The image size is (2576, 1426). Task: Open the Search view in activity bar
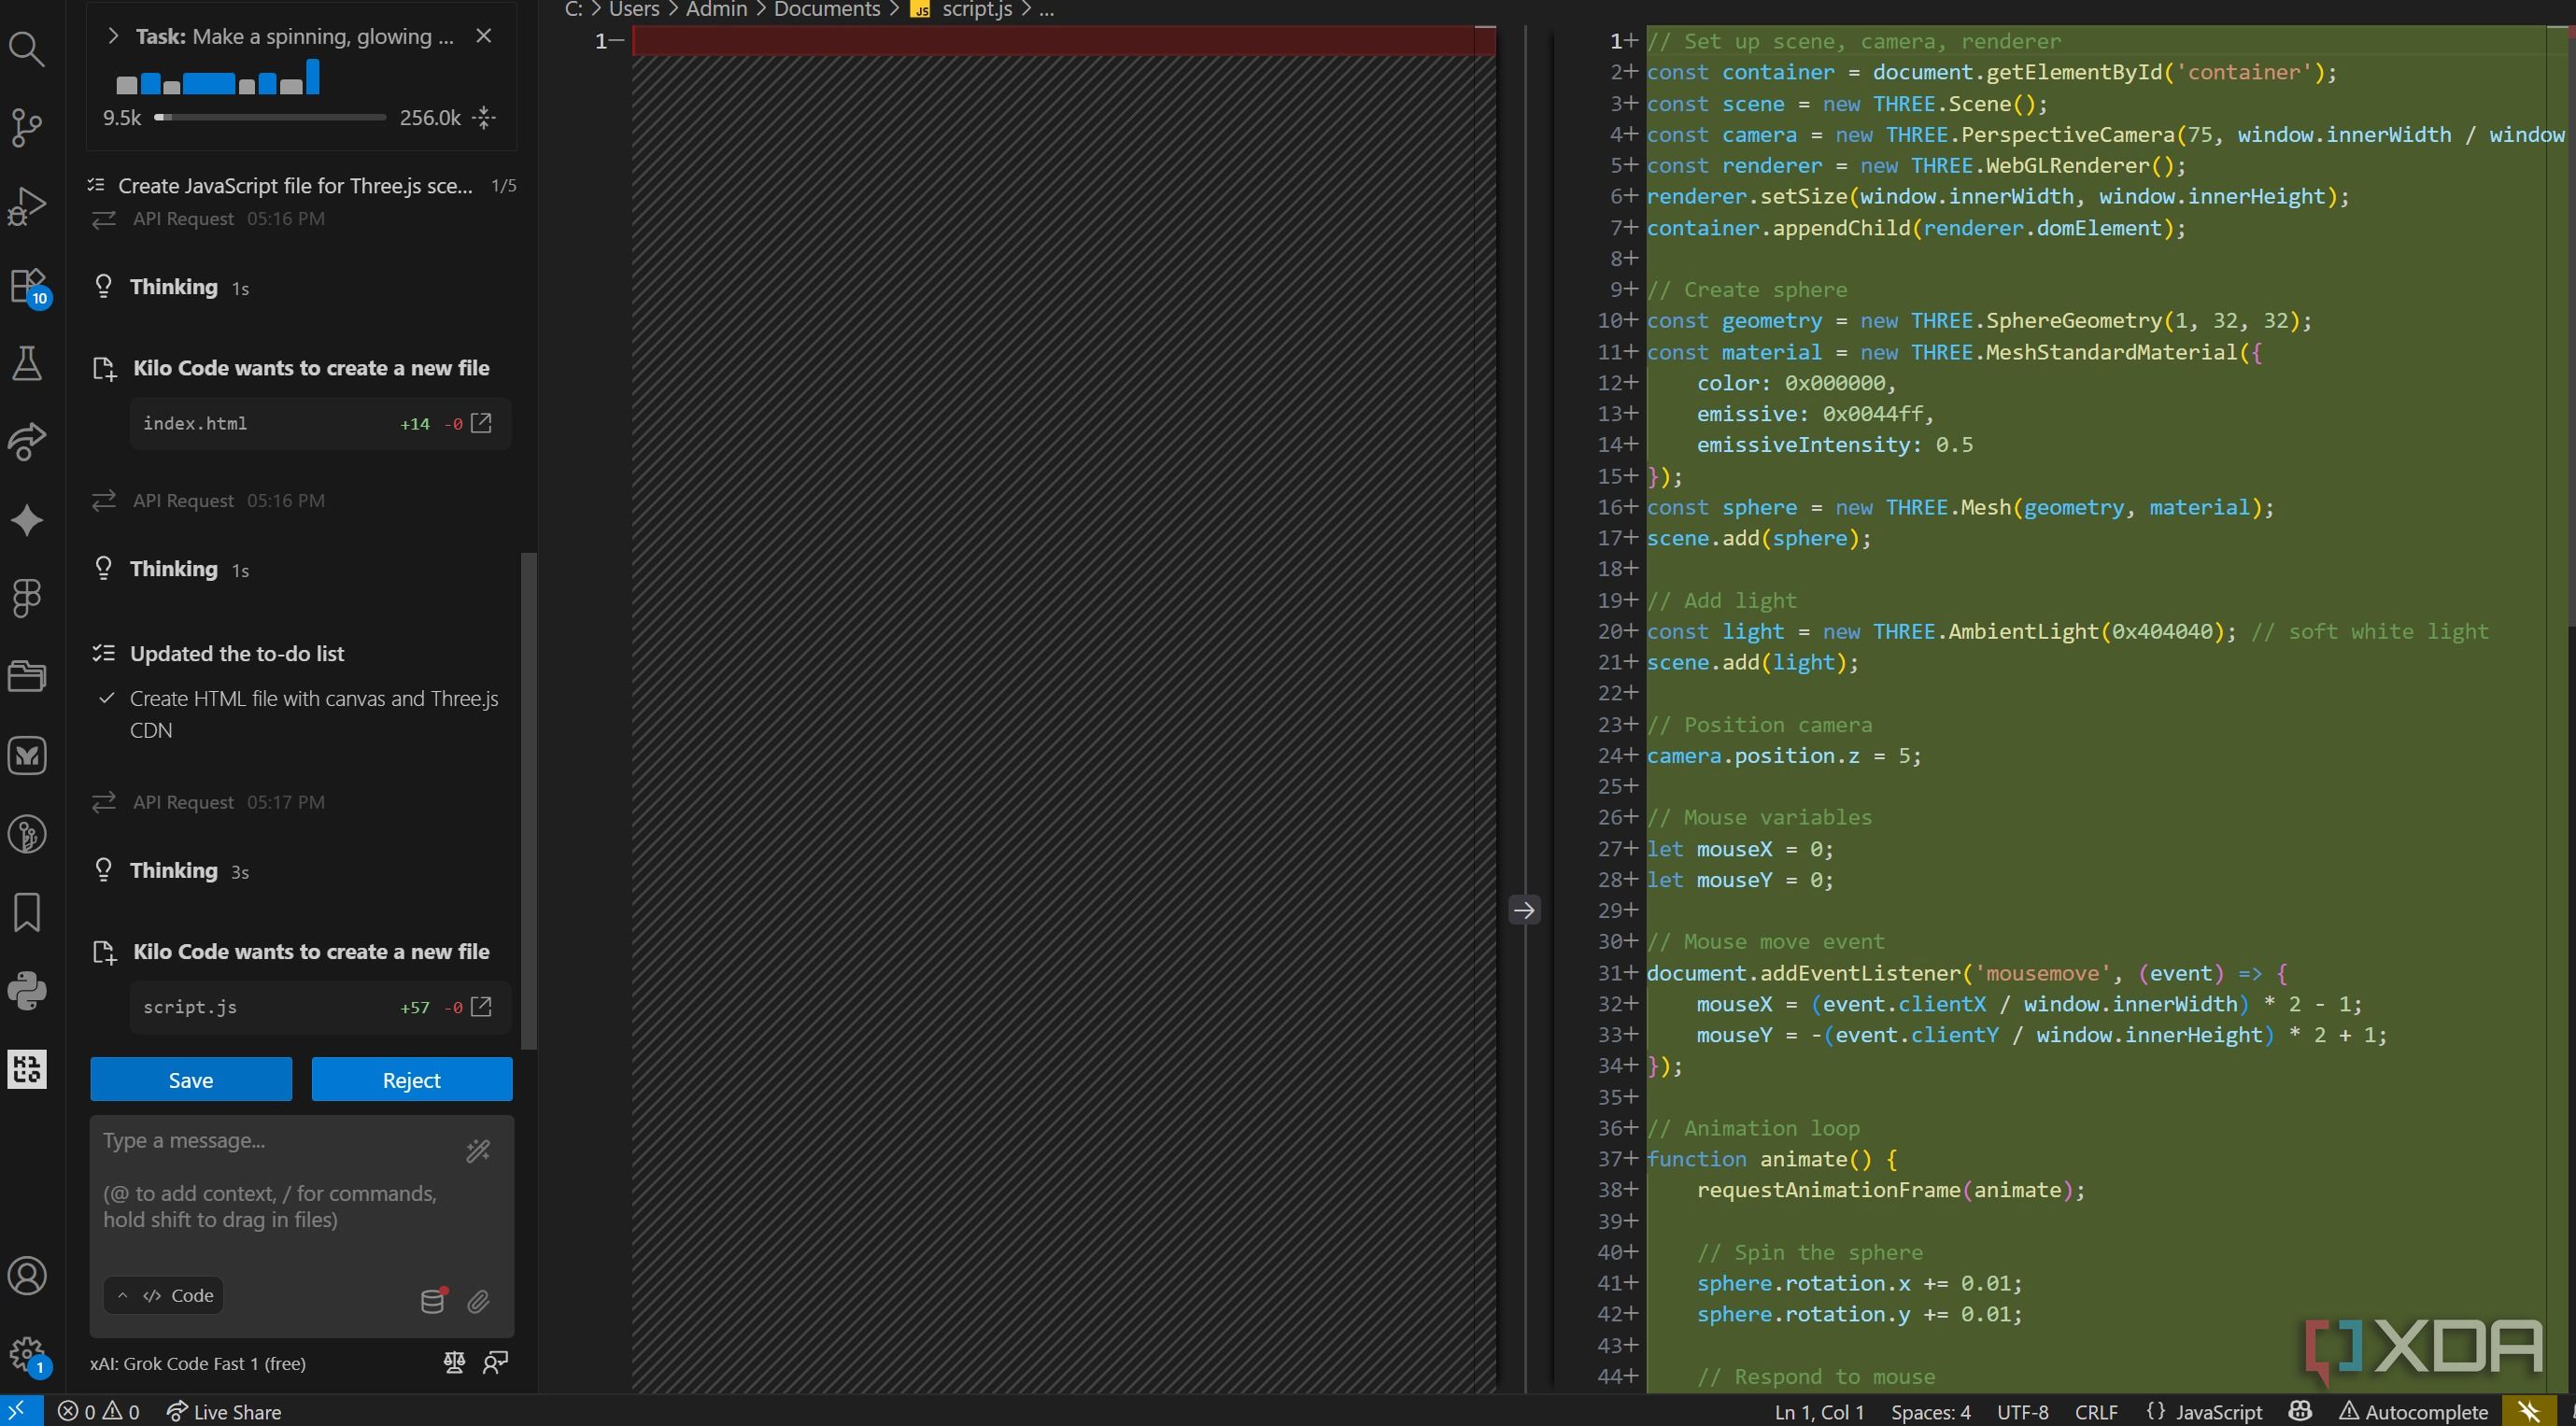click(27, 48)
